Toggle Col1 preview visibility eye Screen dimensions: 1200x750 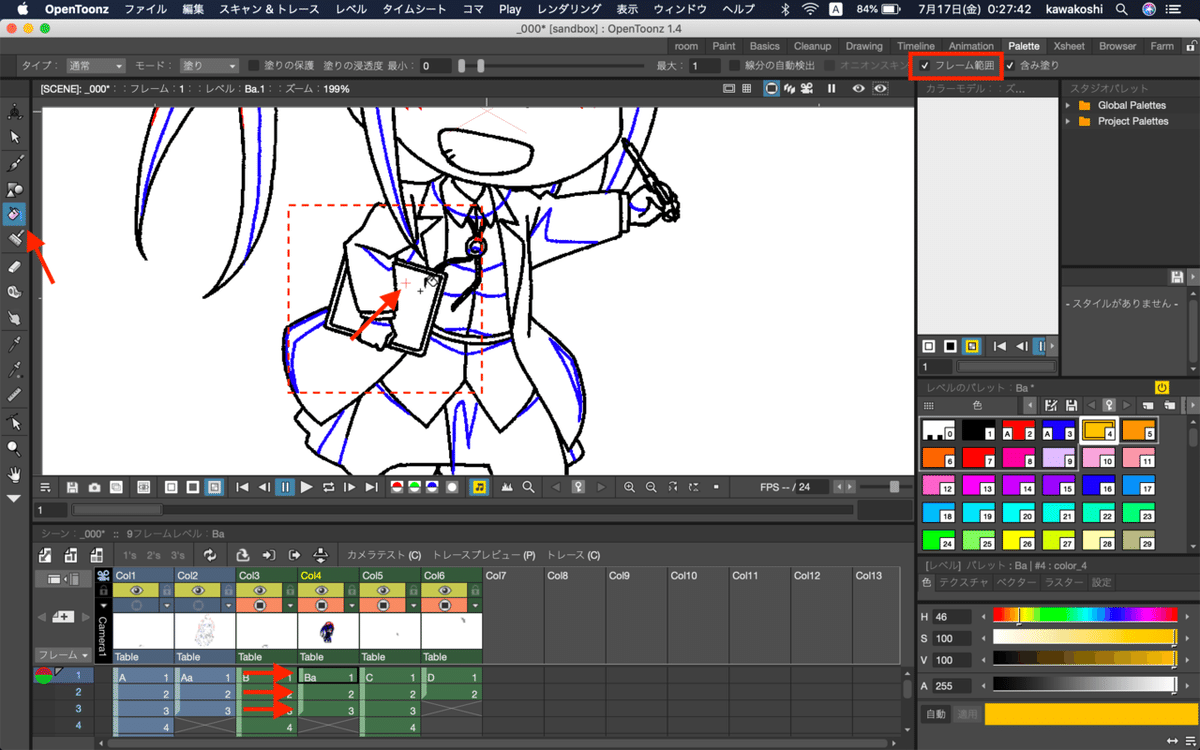(x=136, y=591)
